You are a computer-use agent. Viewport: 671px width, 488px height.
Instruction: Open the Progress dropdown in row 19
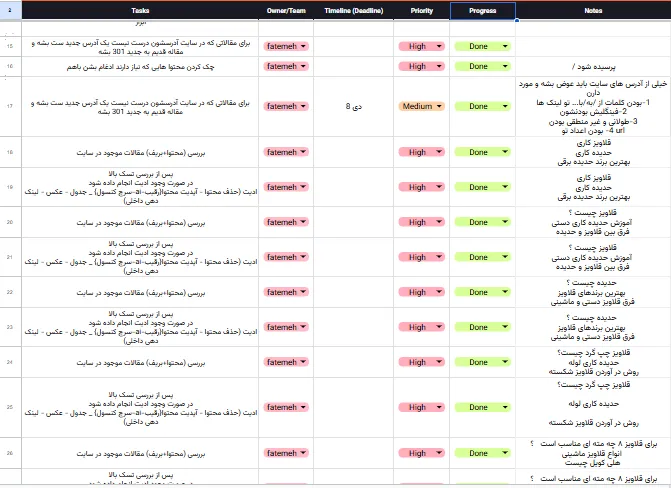click(482, 187)
